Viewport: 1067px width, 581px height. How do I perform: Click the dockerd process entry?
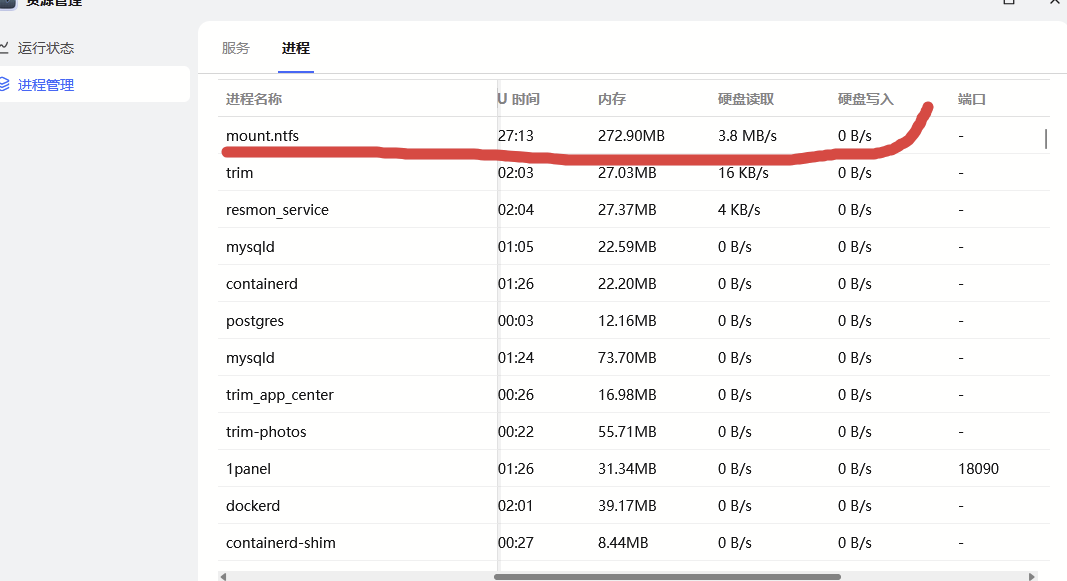pos(253,506)
